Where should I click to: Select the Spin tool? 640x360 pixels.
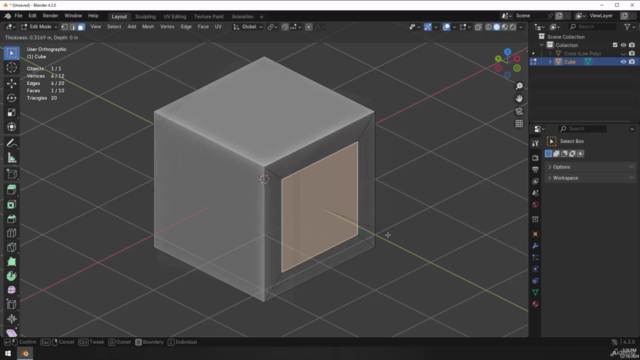coord(11,276)
